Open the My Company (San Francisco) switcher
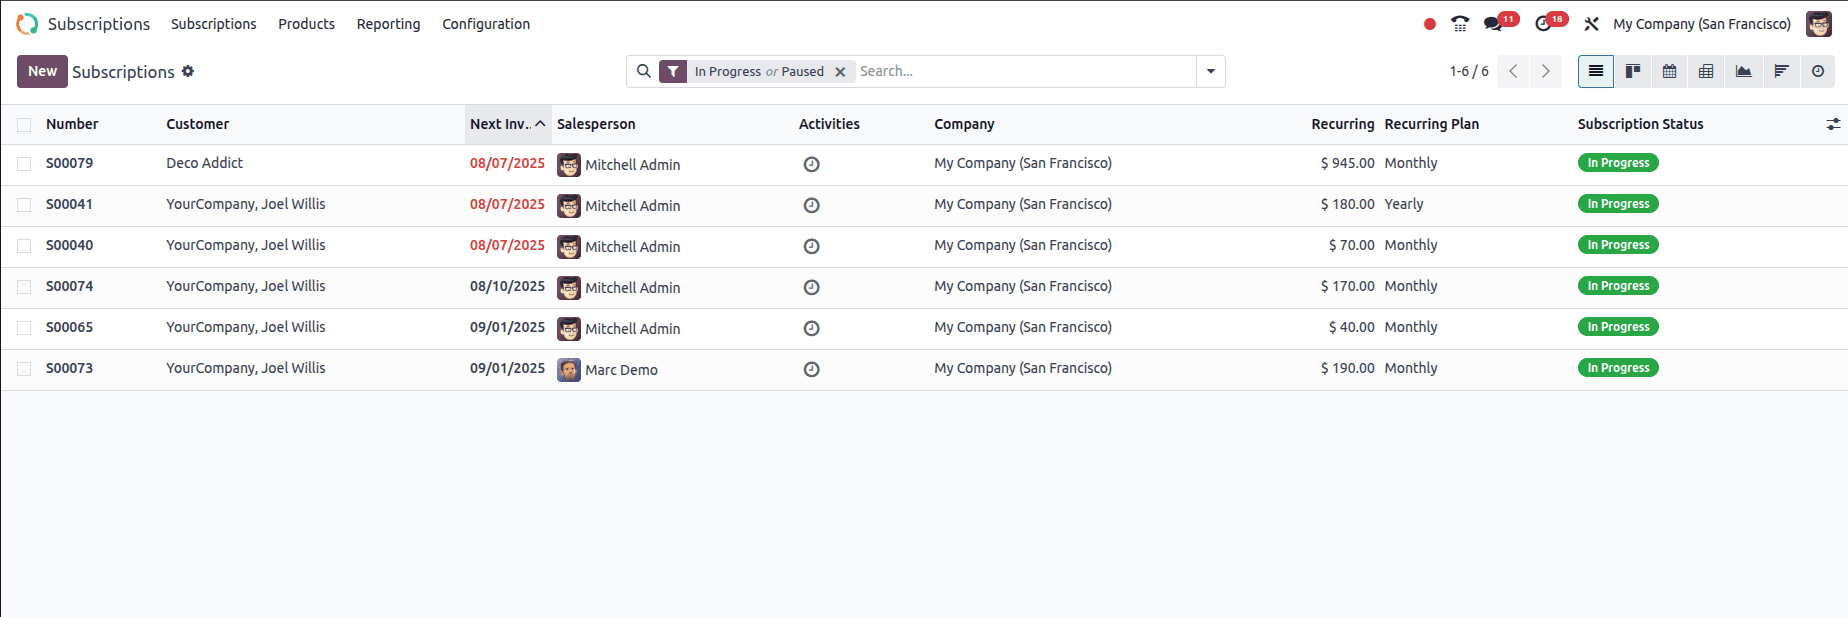Viewport: 1848px width, 617px height. click(x=1702, y=24)
